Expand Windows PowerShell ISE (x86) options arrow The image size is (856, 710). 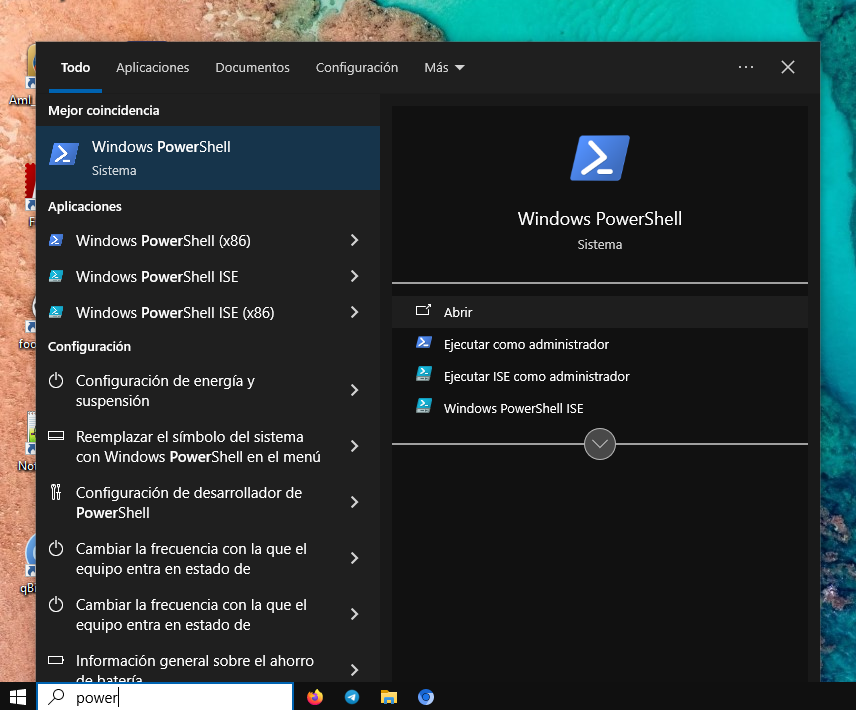click(354, 312)
